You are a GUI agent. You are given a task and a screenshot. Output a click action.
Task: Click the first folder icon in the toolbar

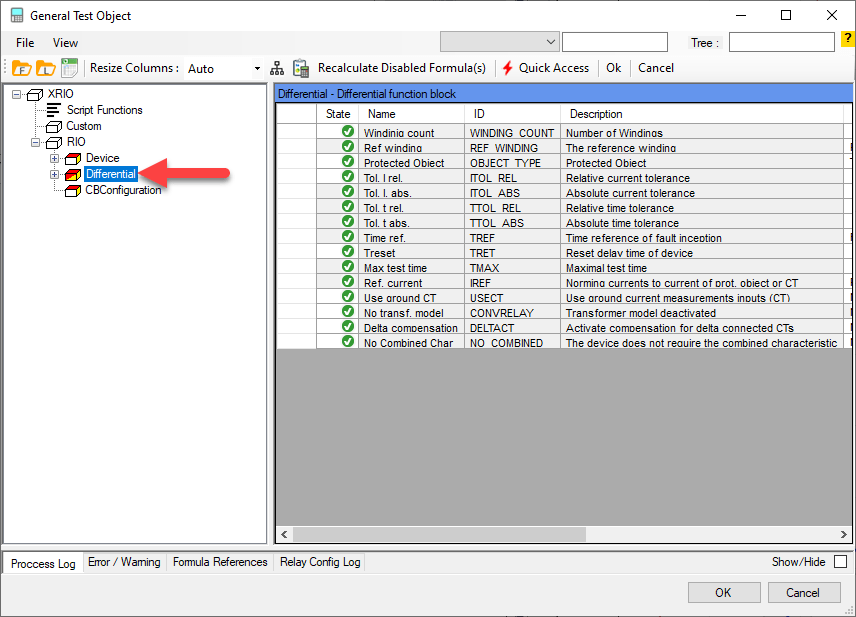(22, 68)
